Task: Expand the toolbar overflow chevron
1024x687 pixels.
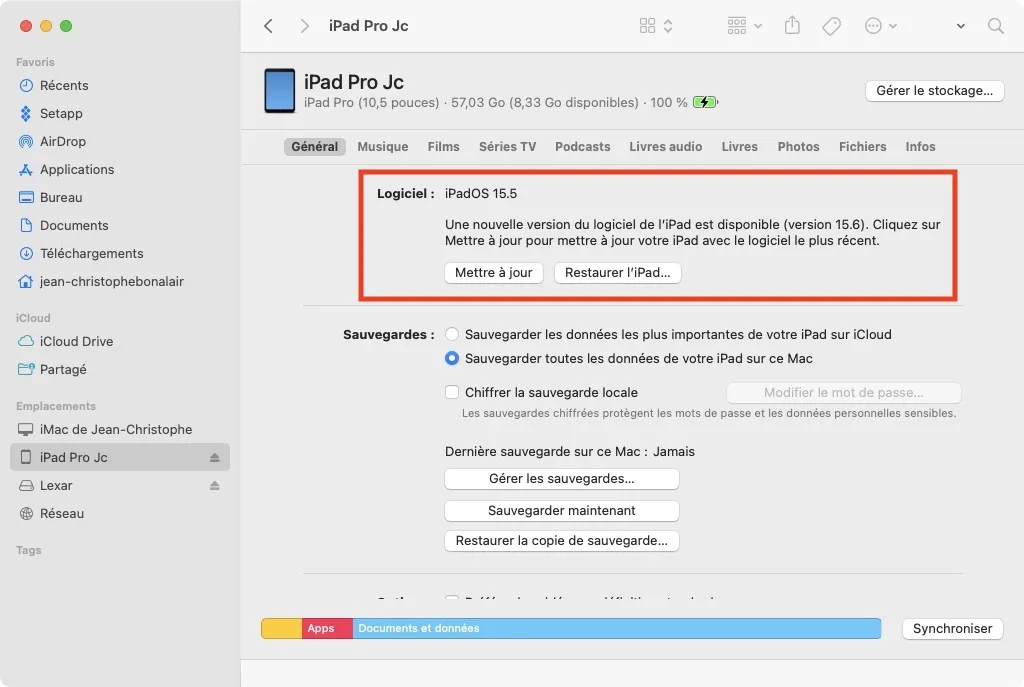Action: 961,26
